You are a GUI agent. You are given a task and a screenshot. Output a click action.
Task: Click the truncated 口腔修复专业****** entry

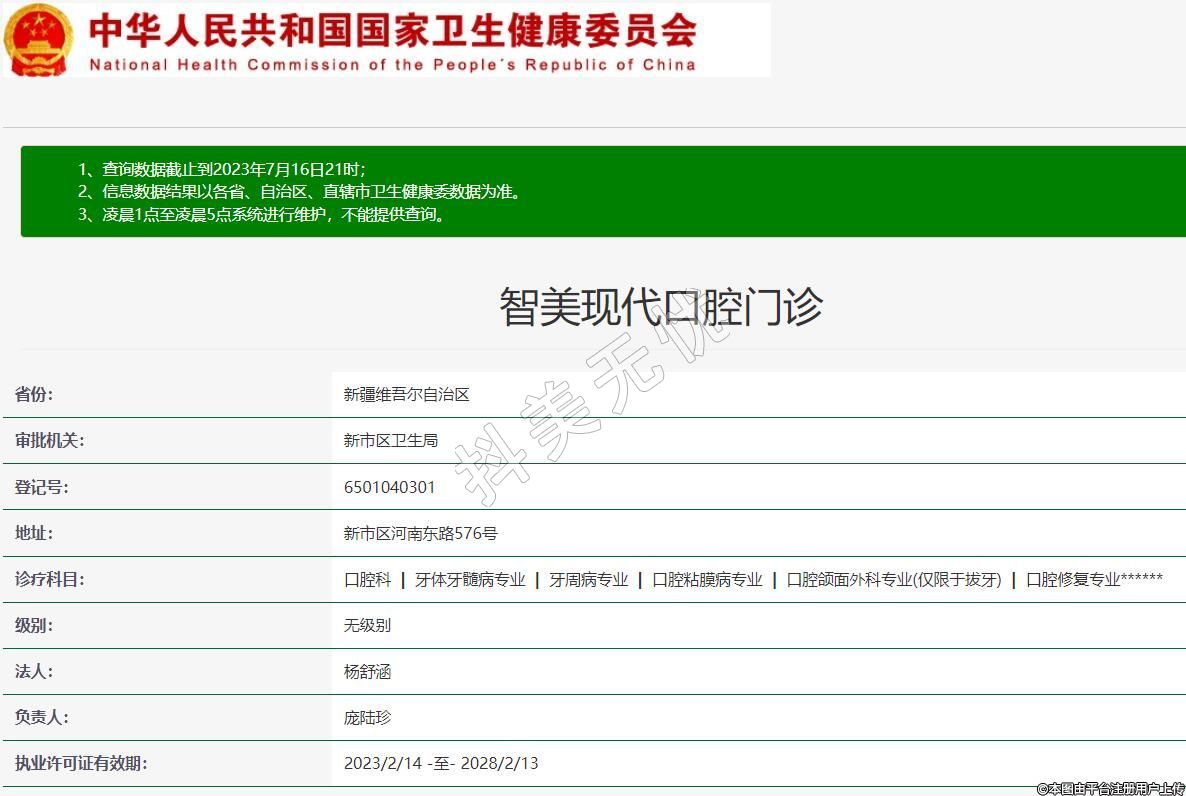(x=1093, y=580)
